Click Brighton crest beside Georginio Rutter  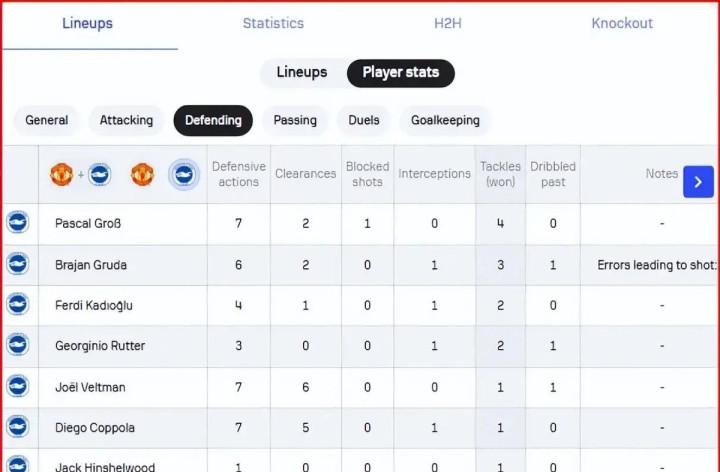[x=18, y=345]
